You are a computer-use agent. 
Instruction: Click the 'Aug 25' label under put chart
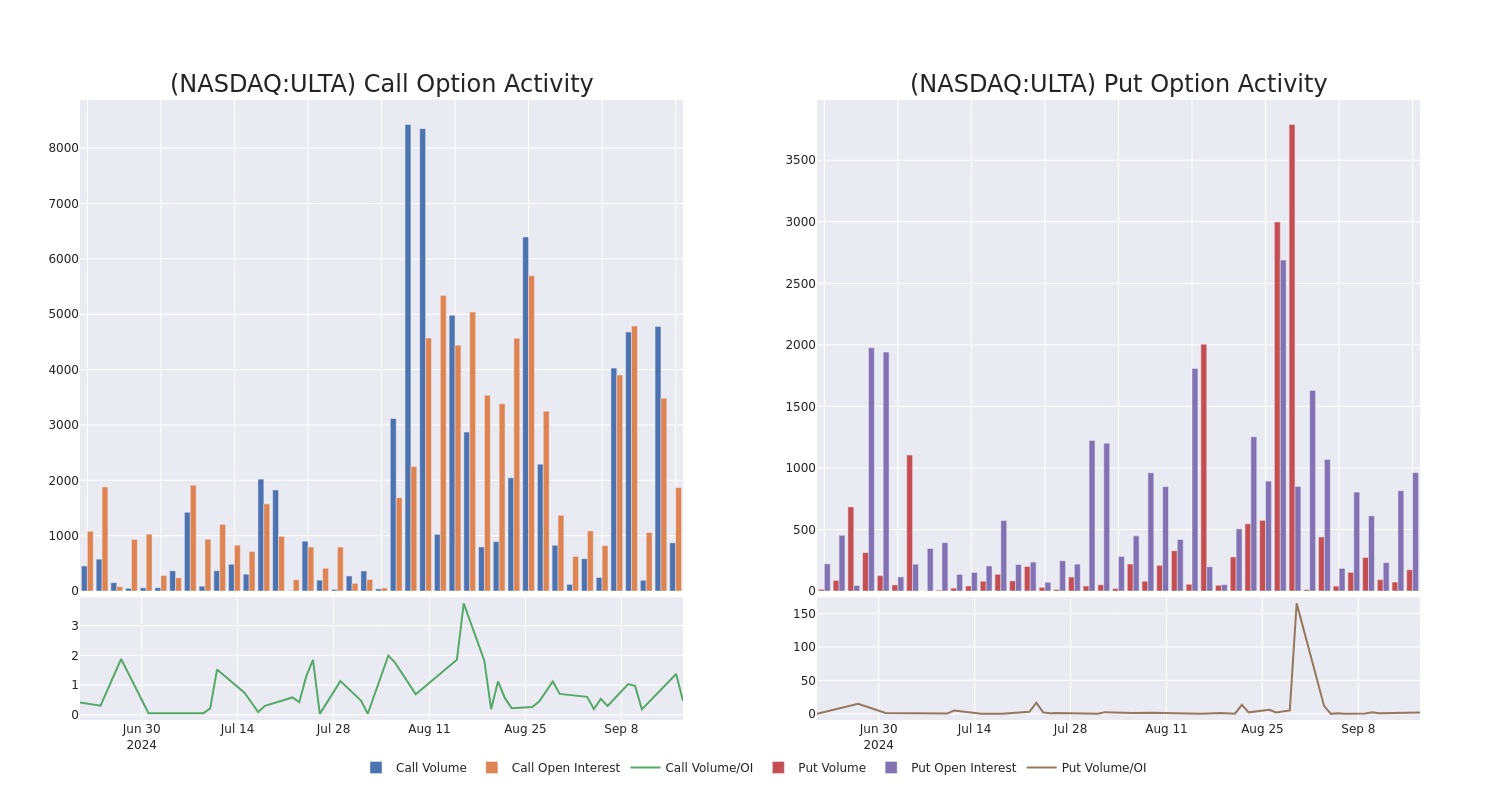coord(1262,729)
